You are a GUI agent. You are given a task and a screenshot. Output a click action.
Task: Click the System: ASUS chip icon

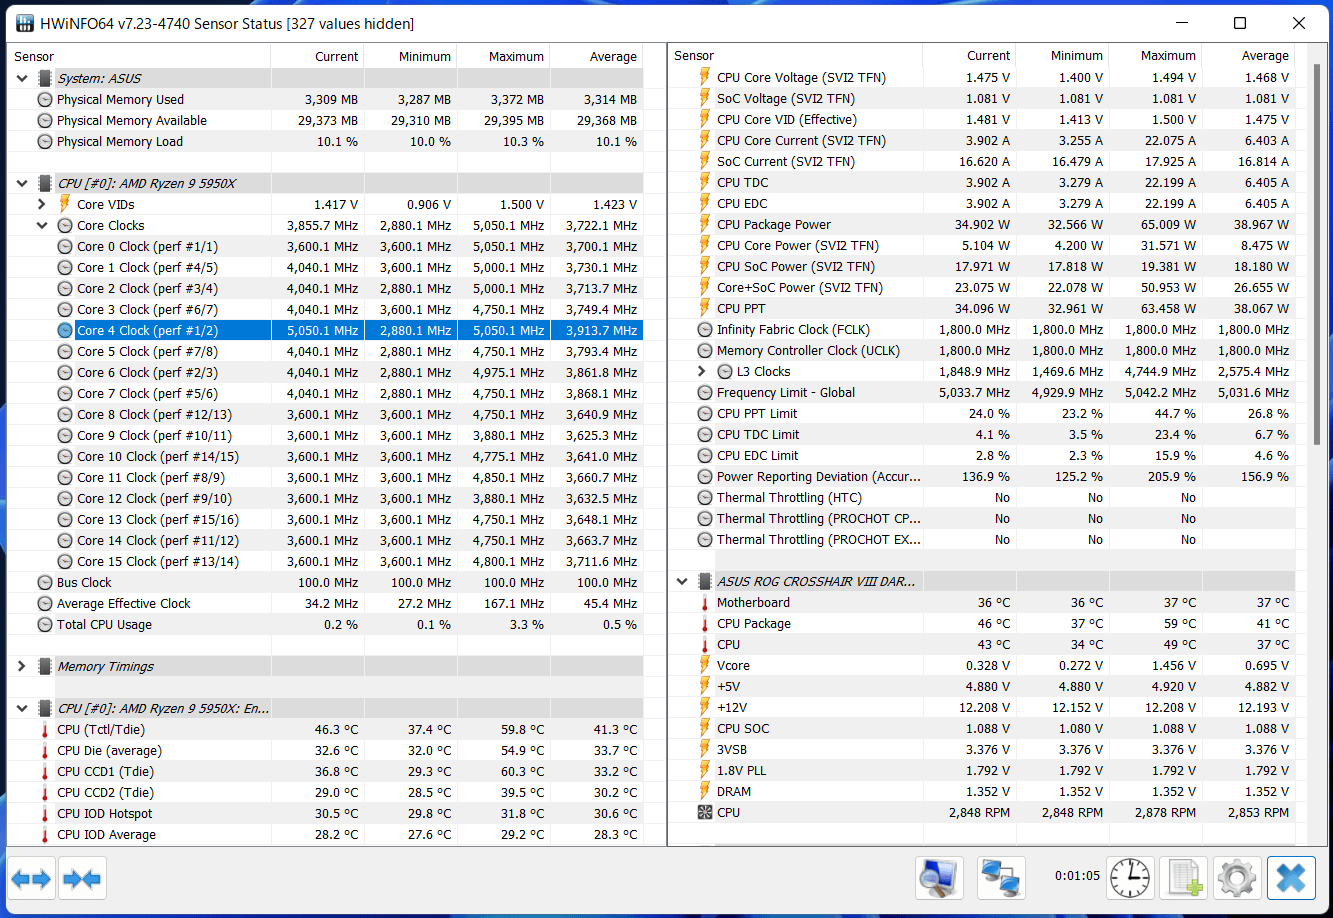45,78
